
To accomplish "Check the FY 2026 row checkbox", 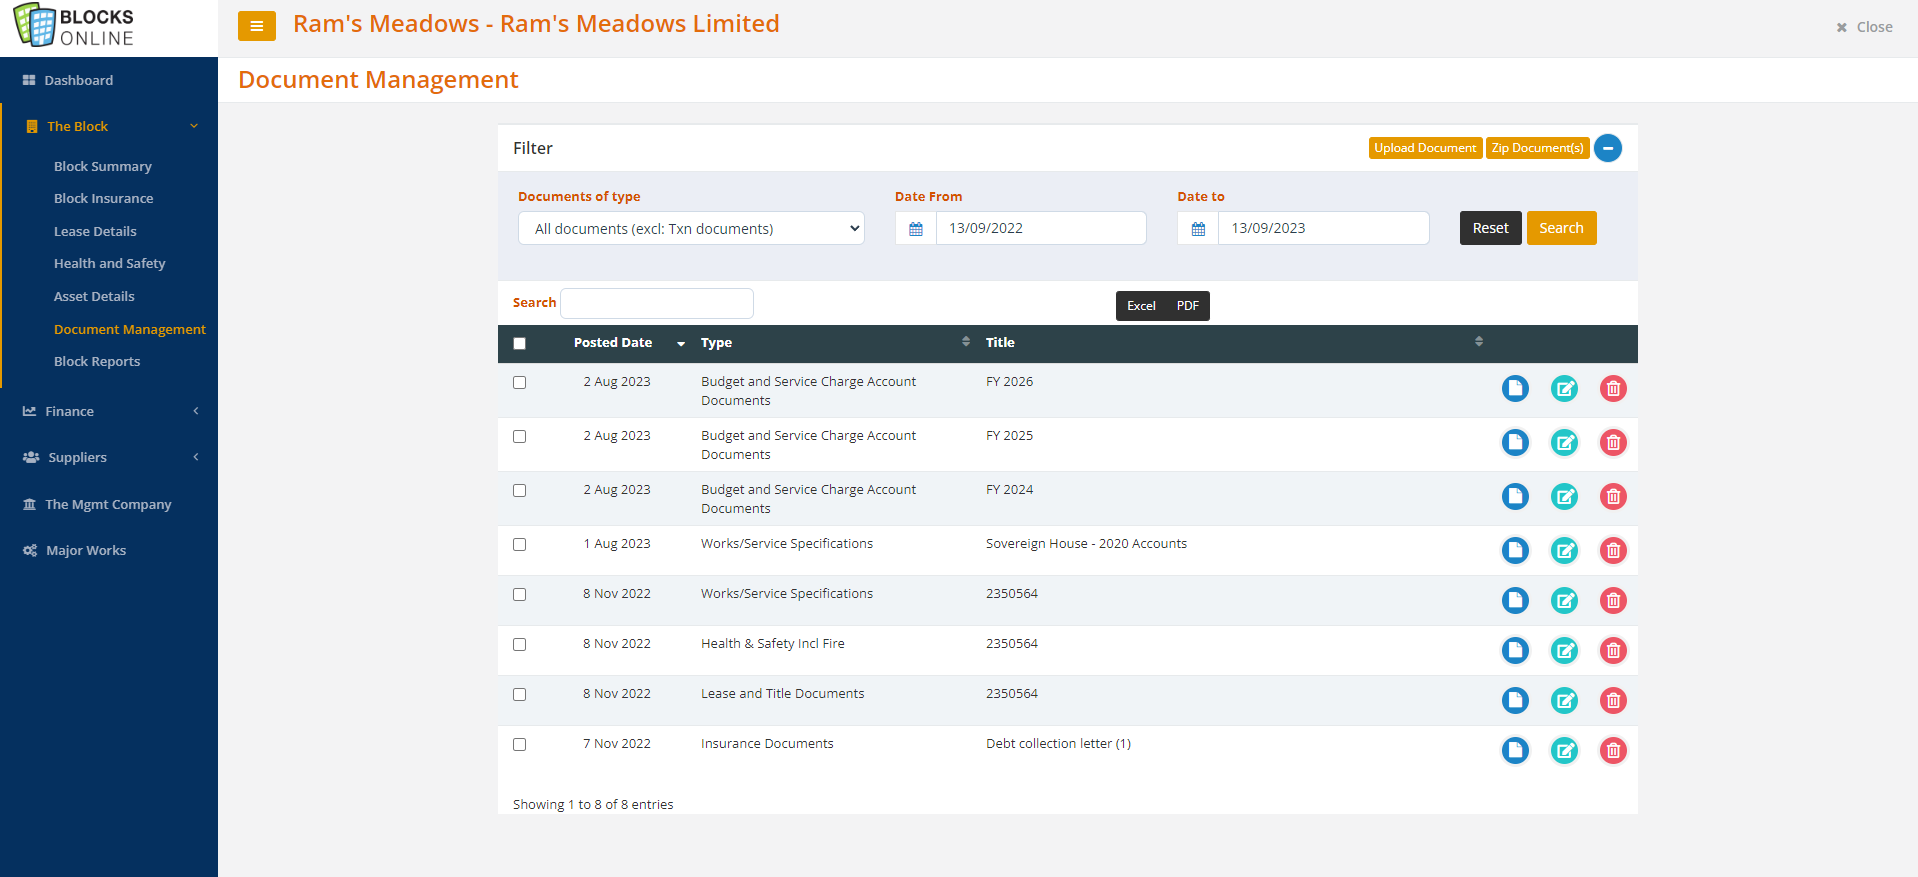I will coord(519,382).
